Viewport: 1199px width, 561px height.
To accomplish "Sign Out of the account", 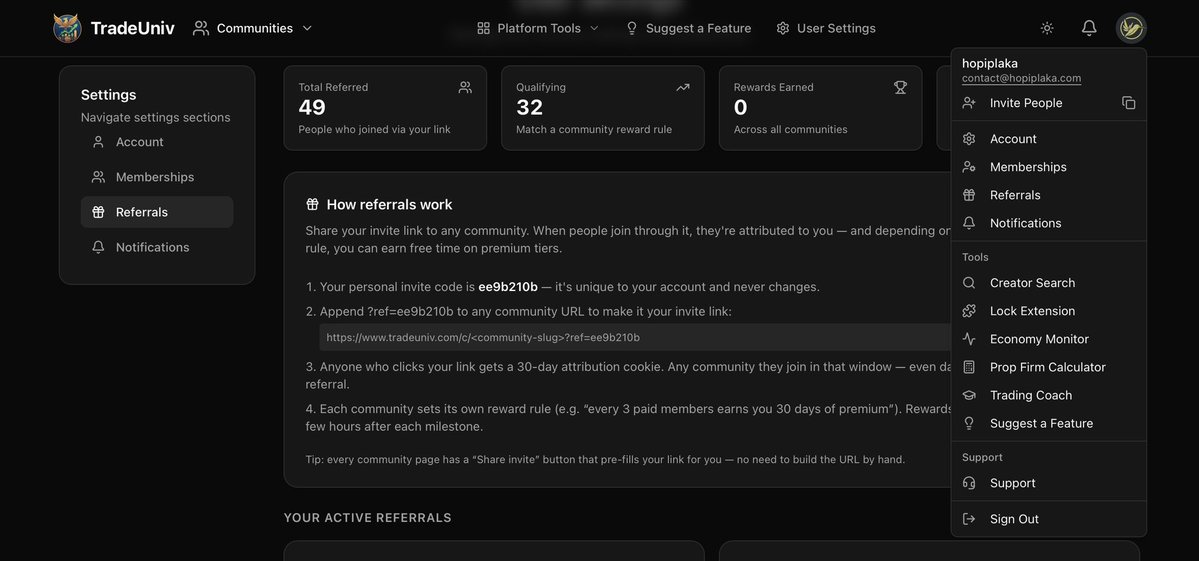I will 1048,519.
